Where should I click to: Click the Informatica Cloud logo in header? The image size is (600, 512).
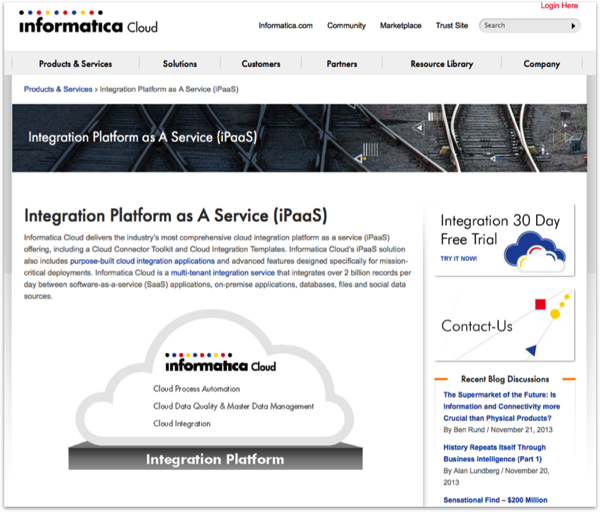[88, 22]
